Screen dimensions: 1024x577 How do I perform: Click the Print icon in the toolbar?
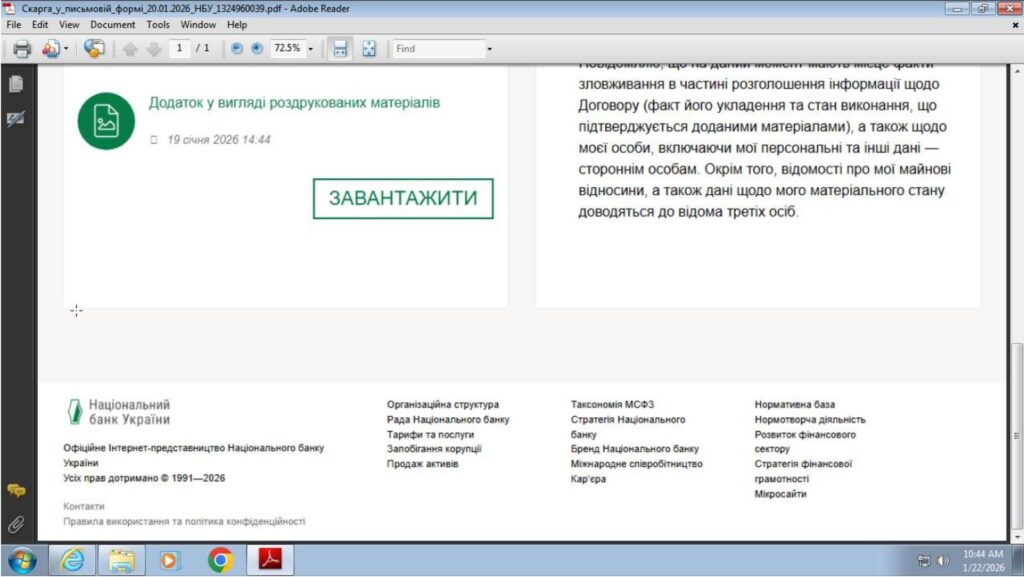tap(21, 48)
